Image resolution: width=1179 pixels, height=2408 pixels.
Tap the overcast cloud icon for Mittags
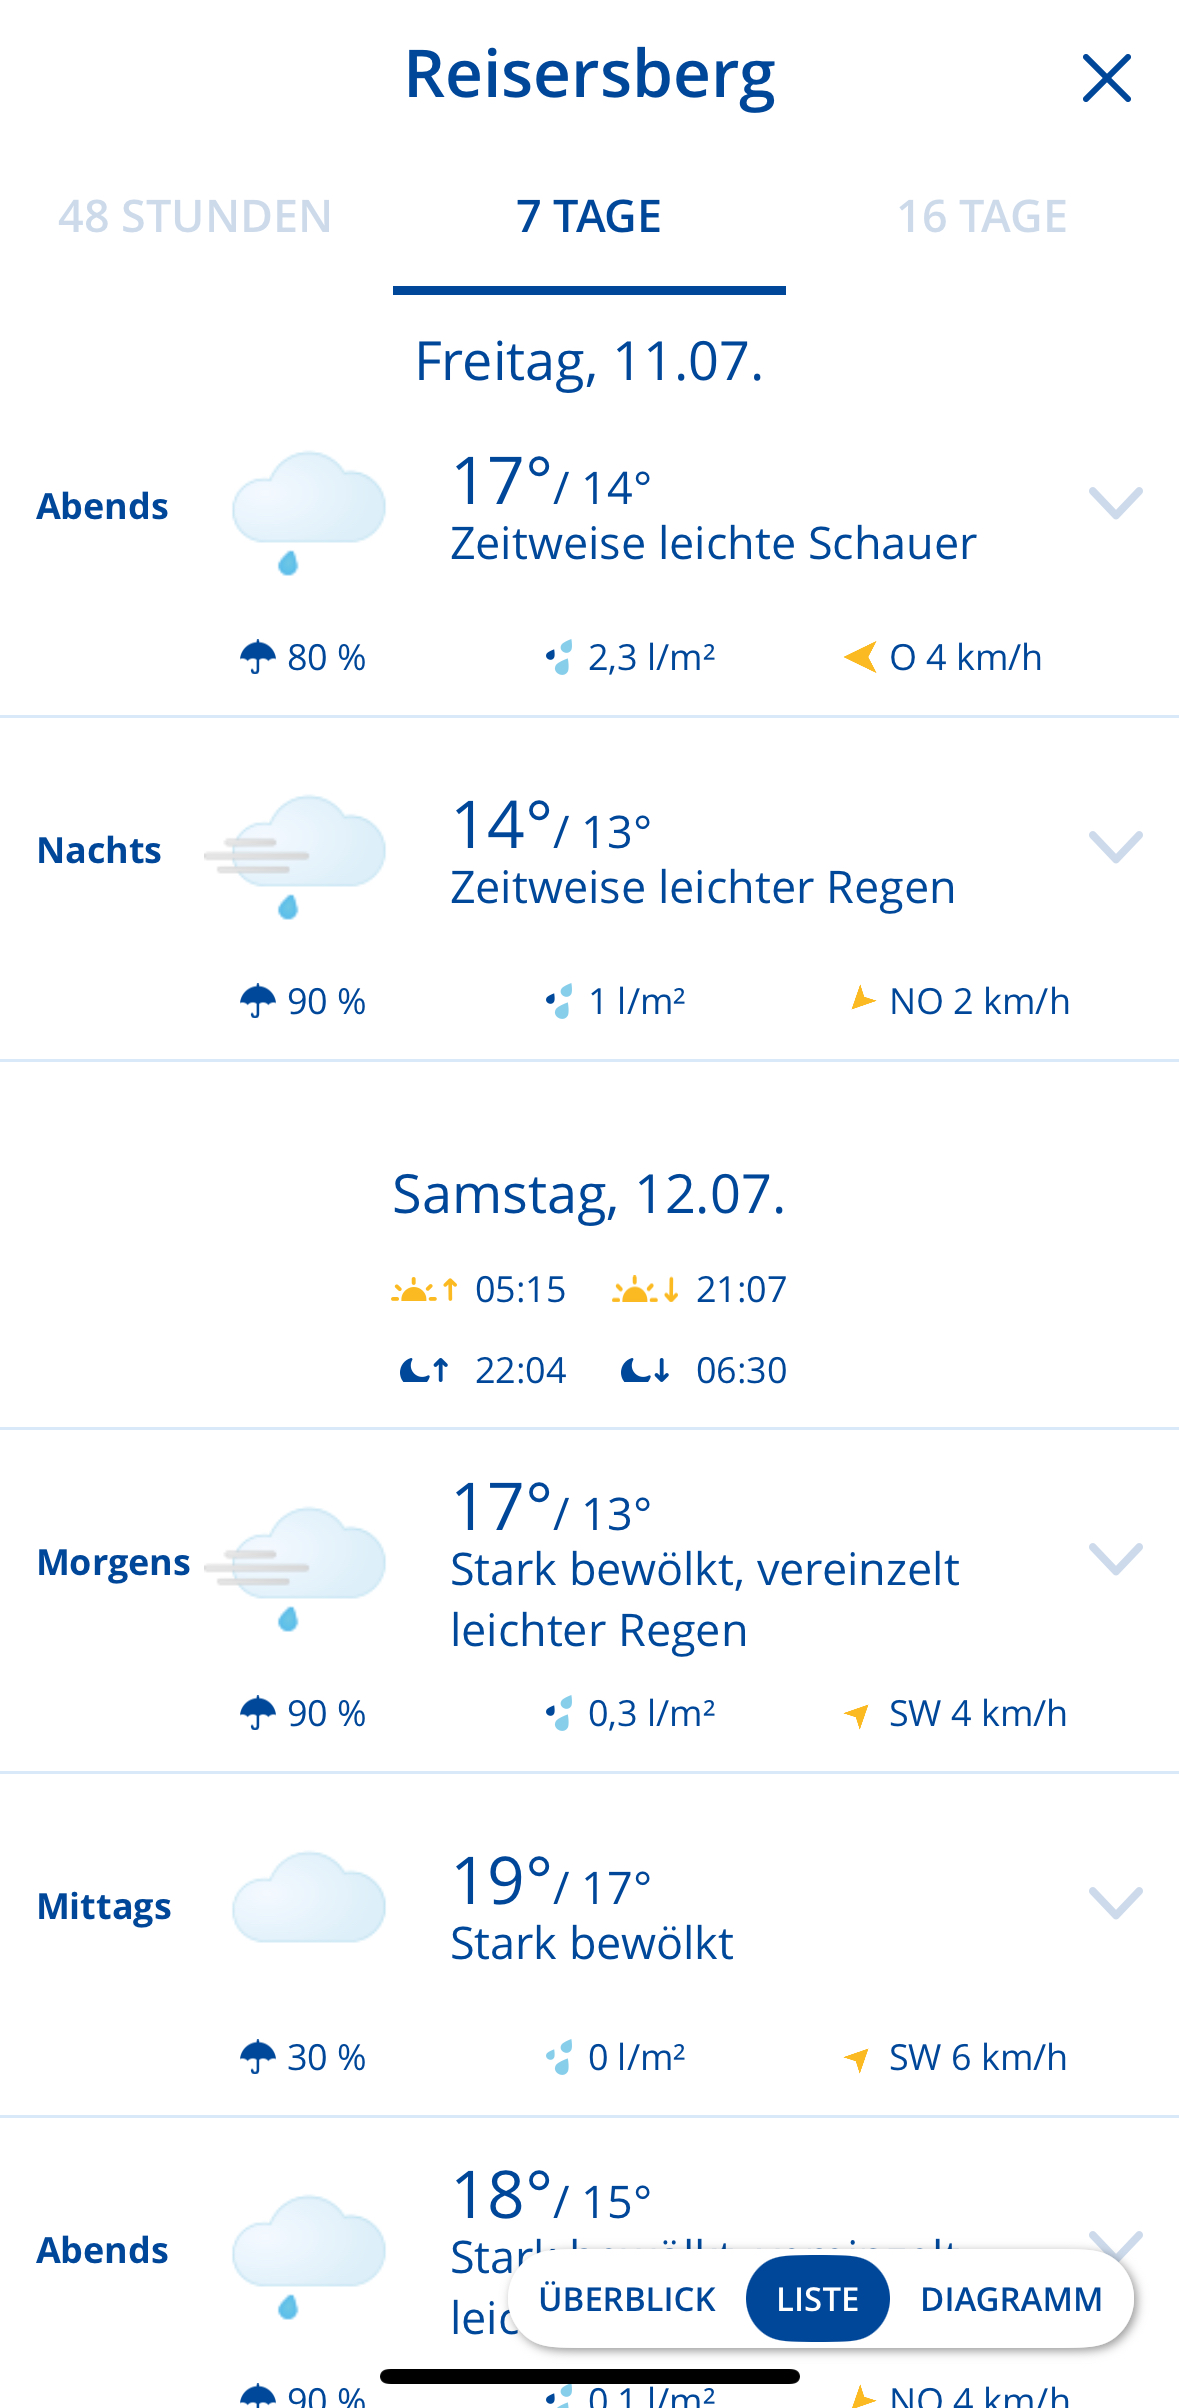click(x=308, y=1897)
